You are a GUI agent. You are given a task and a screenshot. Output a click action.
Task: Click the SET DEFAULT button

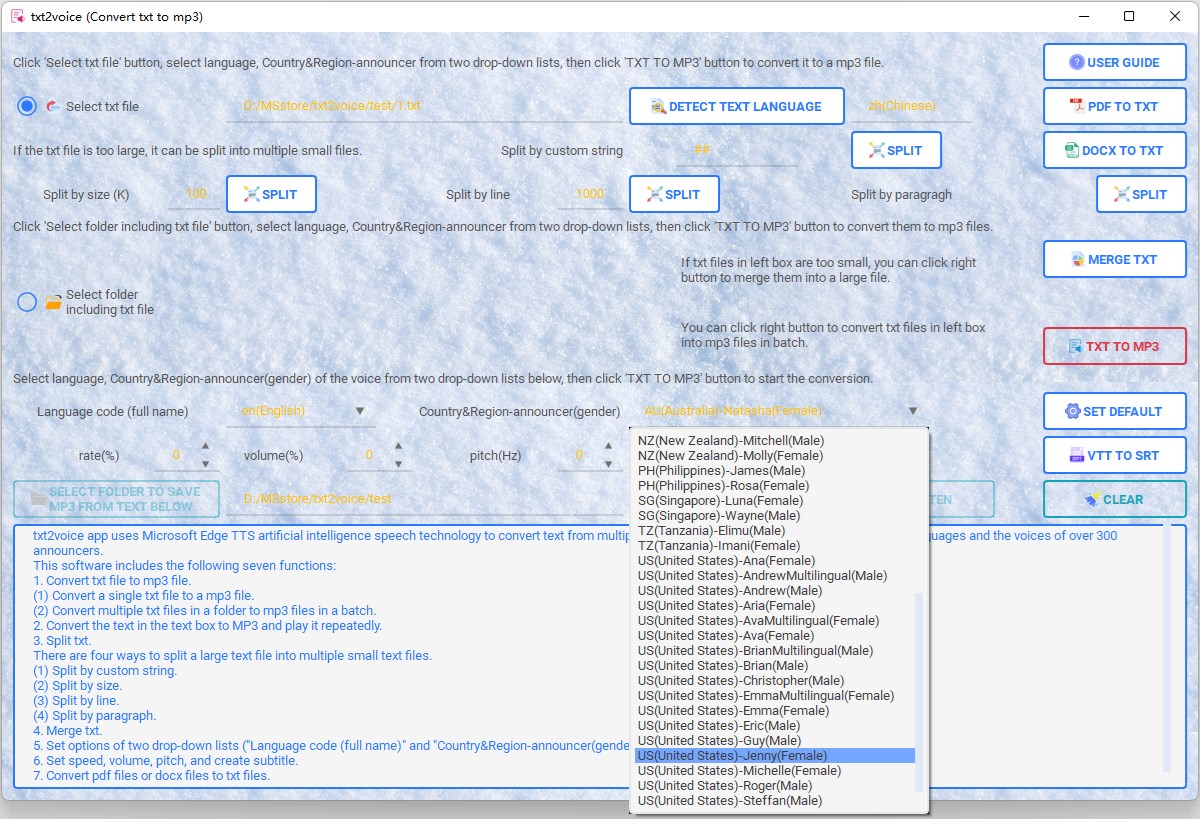click(x=1115, y=411)
